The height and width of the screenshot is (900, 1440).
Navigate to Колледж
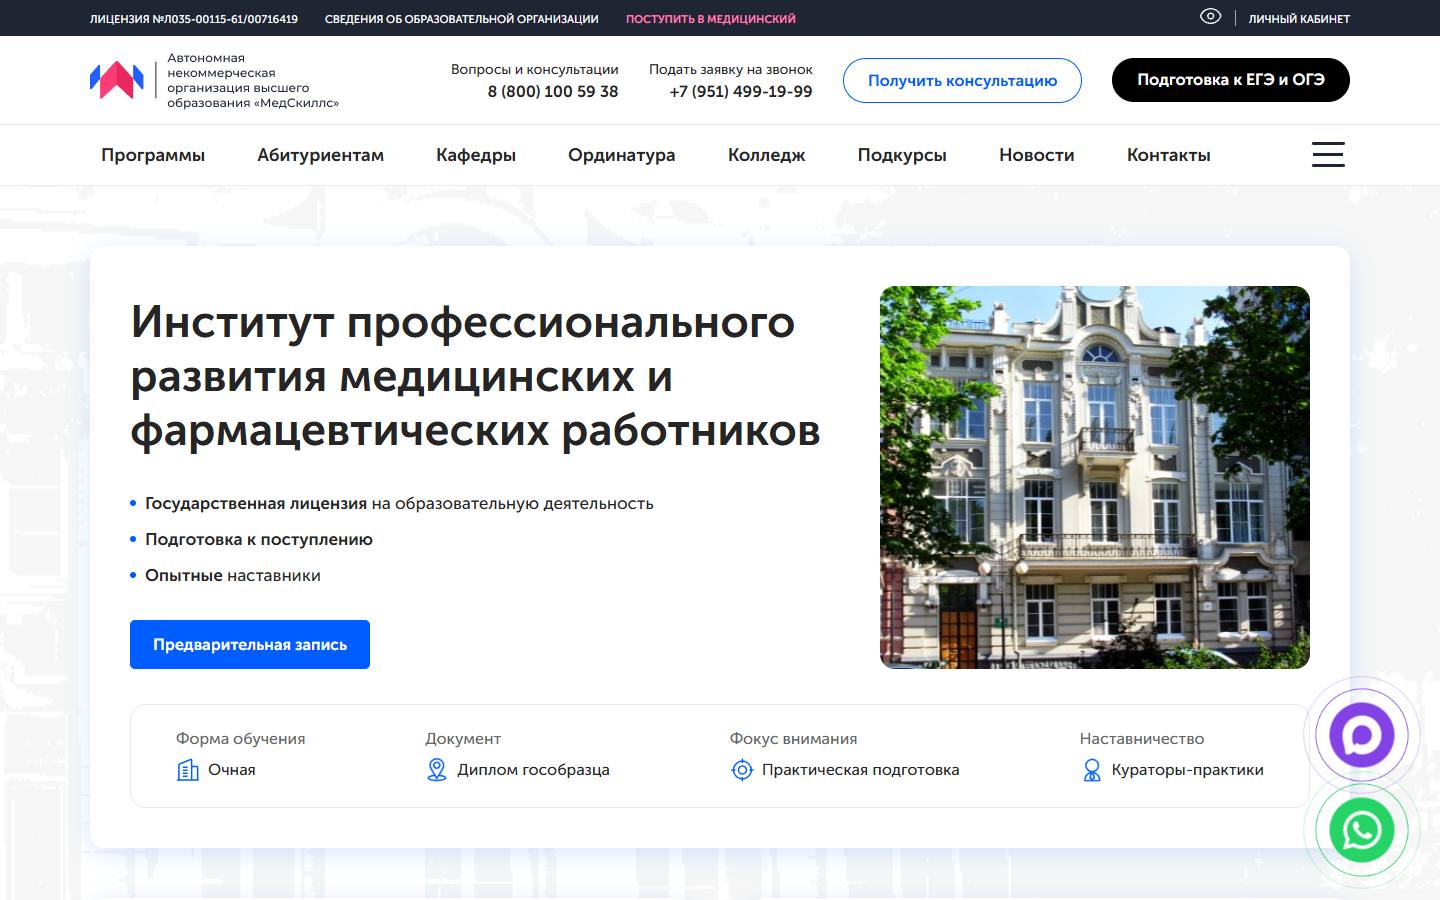click(x=767, y=155)
